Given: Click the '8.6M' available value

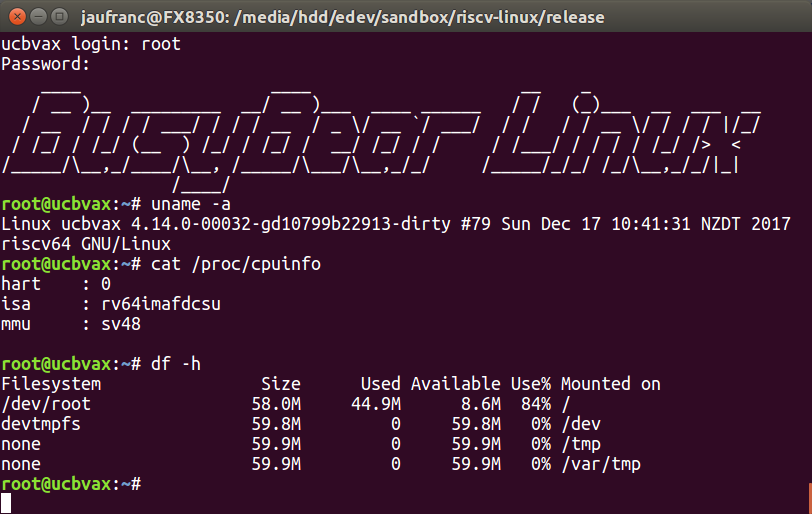Looking at the screenshot, I should (481, 404).
